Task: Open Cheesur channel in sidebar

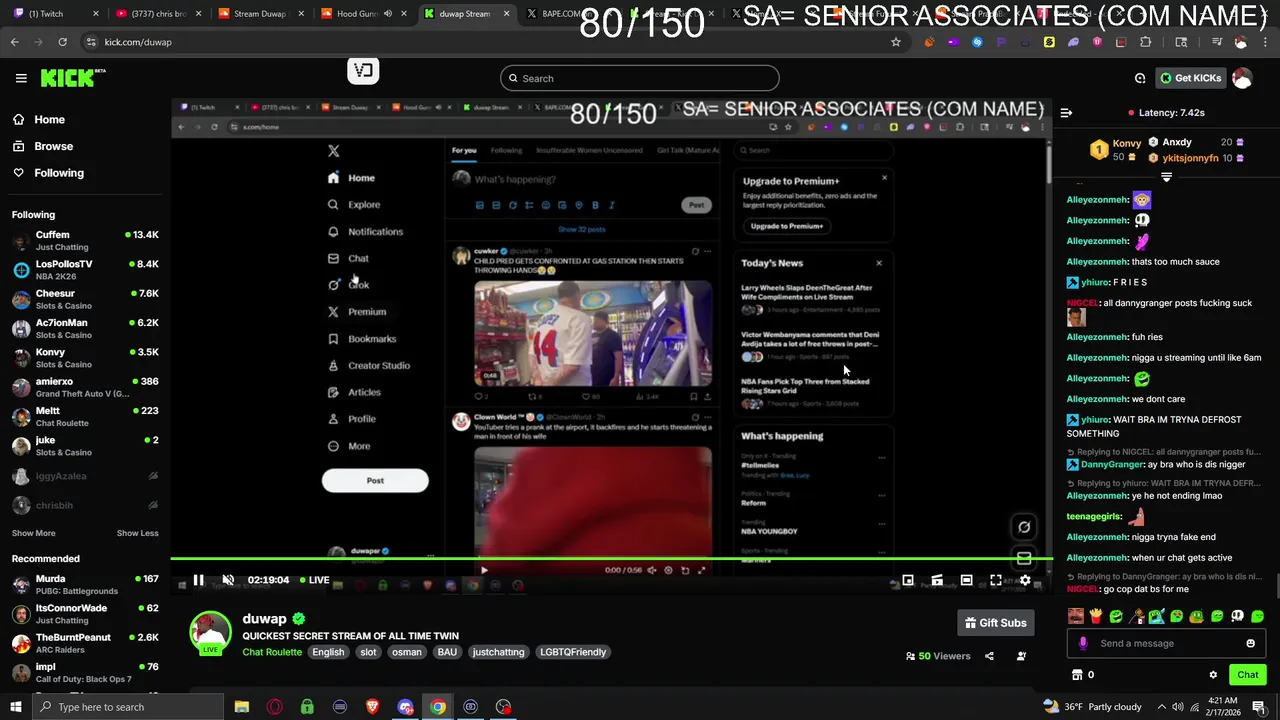Action: coord(85,299)
